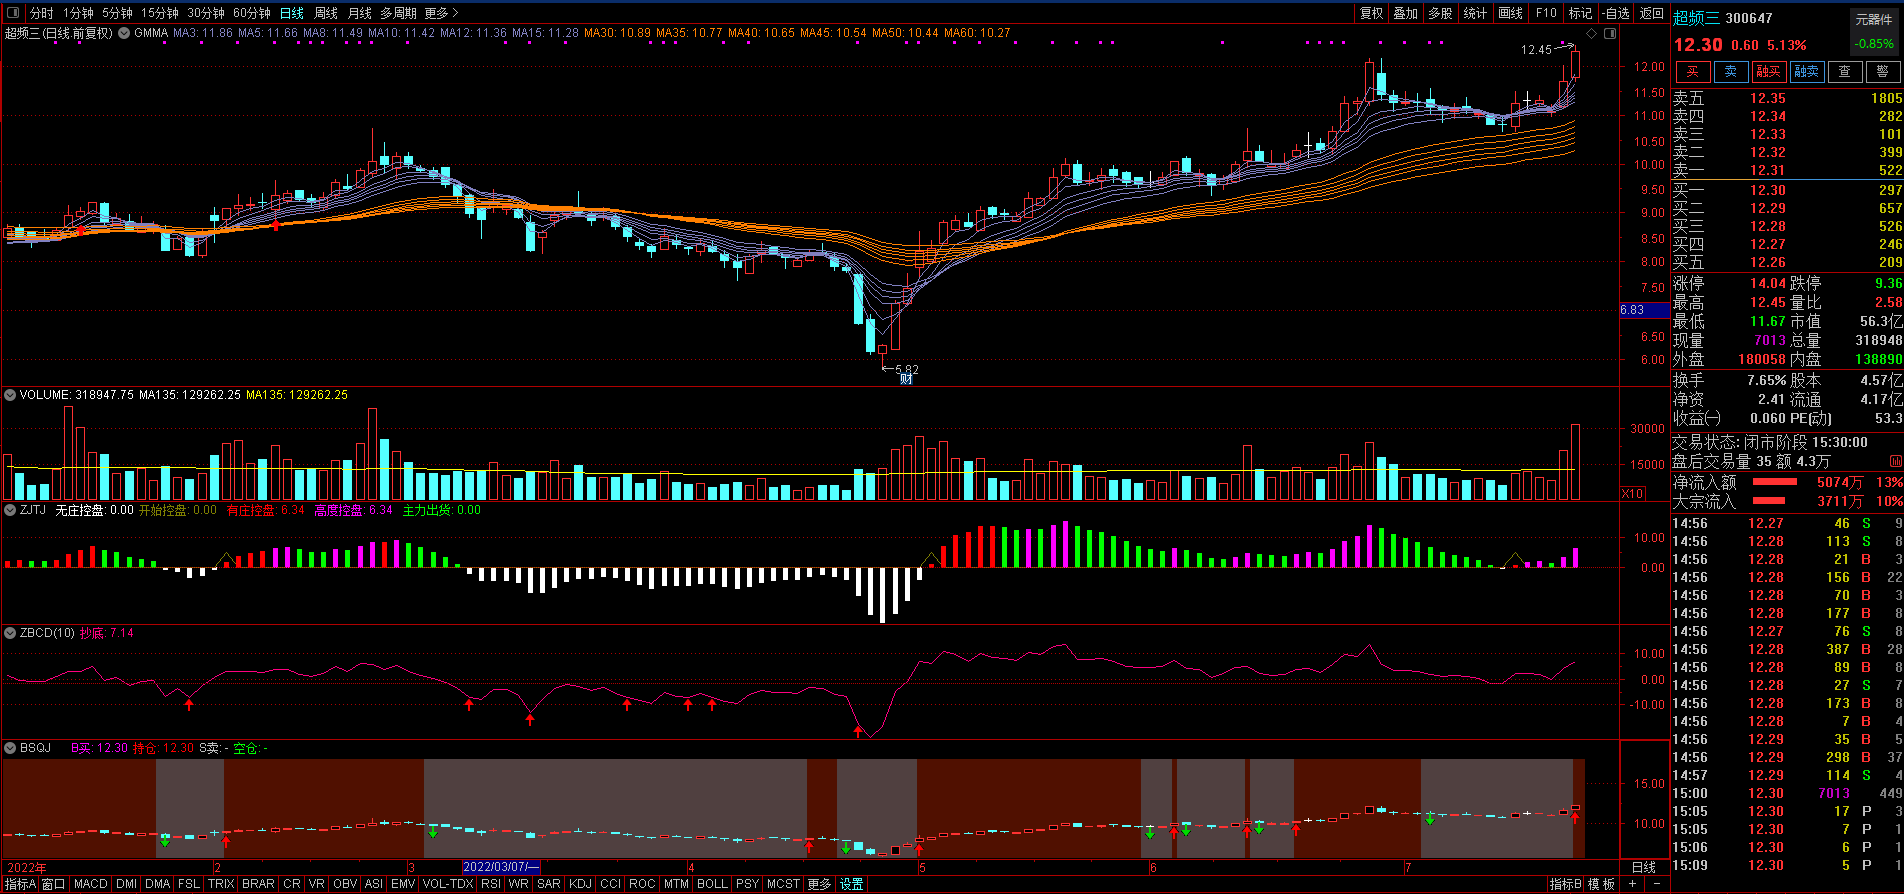Image resolution: width=1904 pixels, height=894 pixels.
Task: Click the plus zoom button at bottom right
Action: coord(1633,884)
